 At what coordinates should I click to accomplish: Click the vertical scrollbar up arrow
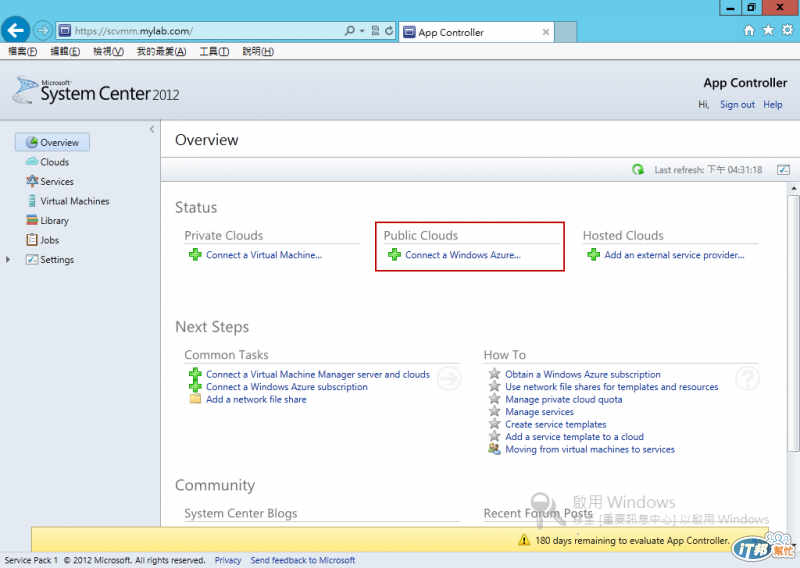pos(793,188)
